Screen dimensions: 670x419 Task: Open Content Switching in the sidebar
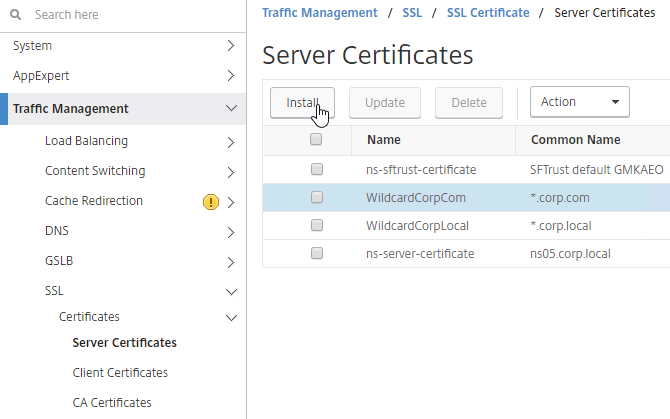(95, 171)
